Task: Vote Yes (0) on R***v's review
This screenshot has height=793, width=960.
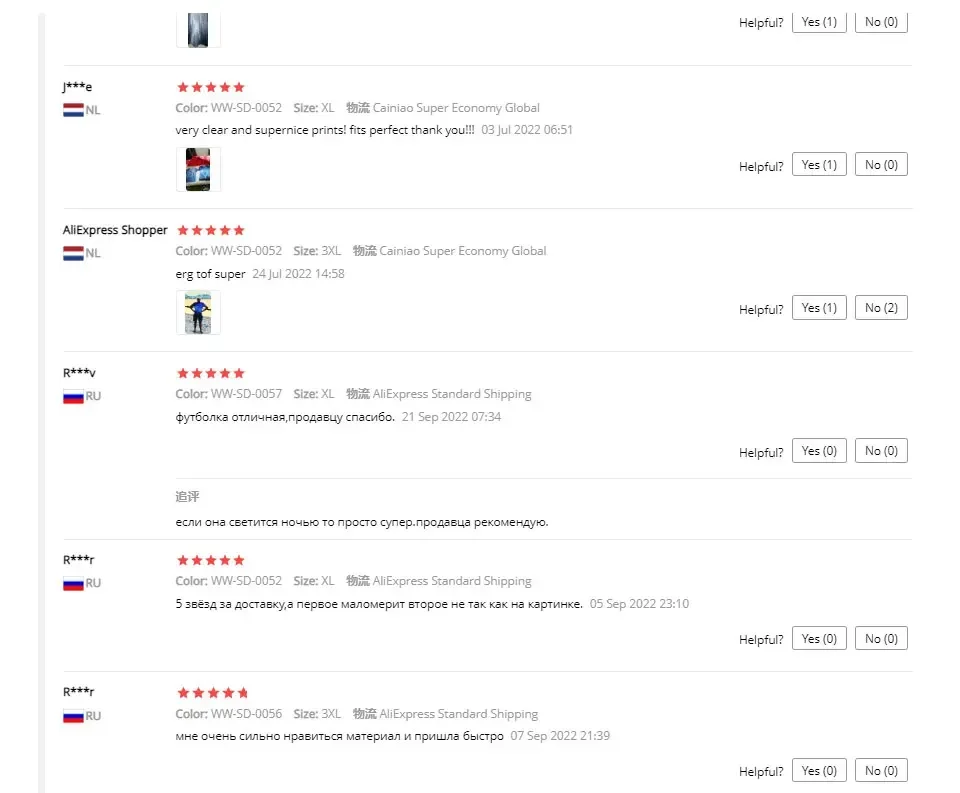Action: pyautogui.click(x=819, y=451)
